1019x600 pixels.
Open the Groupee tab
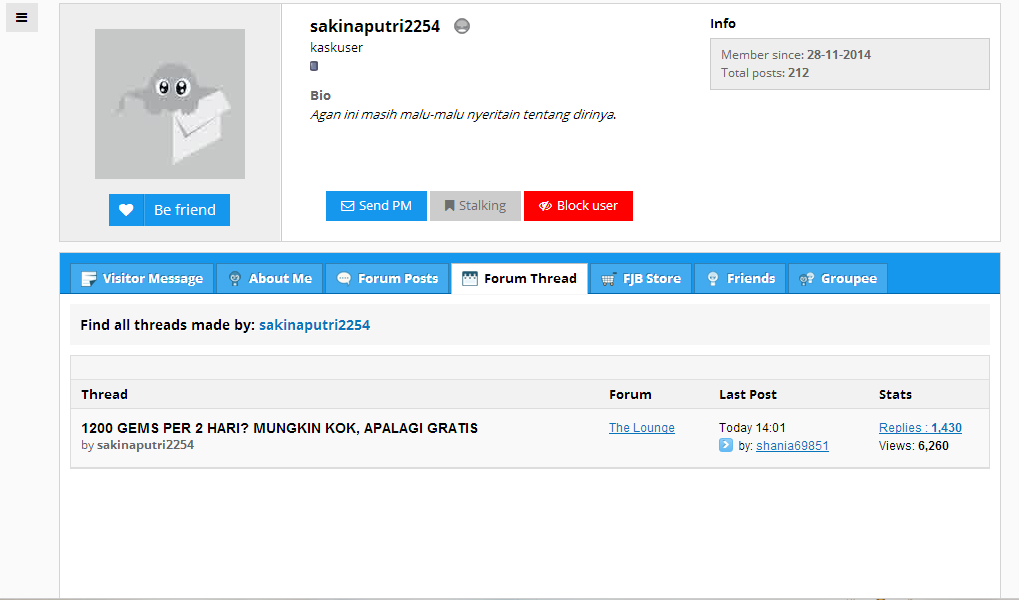tap(838, 278)
